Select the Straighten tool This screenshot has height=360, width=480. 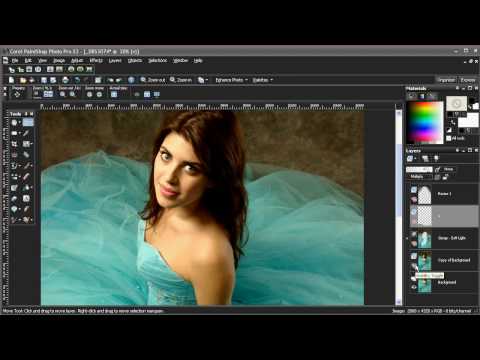pos(27,144)
